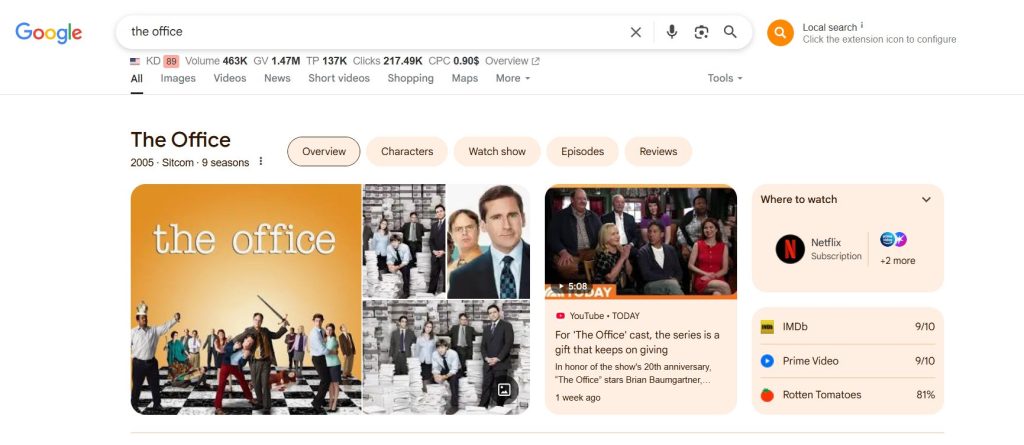
Task: Expand the Where to watch section
Action: point(926,200)
